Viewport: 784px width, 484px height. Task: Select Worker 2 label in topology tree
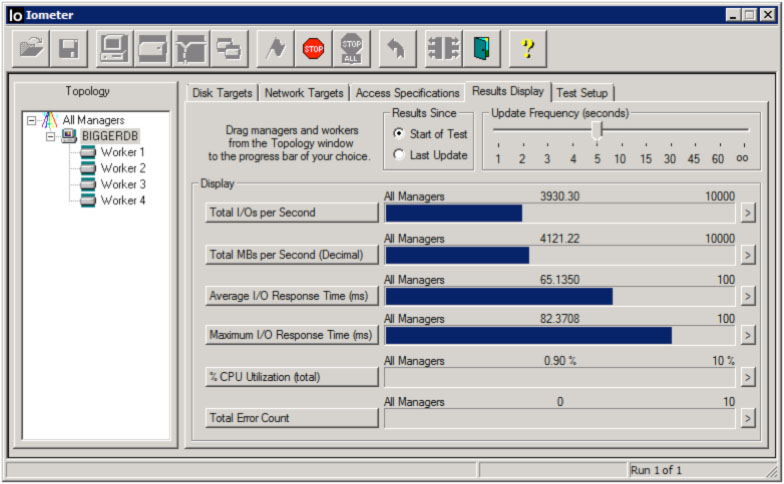click(x=123, y=168)
